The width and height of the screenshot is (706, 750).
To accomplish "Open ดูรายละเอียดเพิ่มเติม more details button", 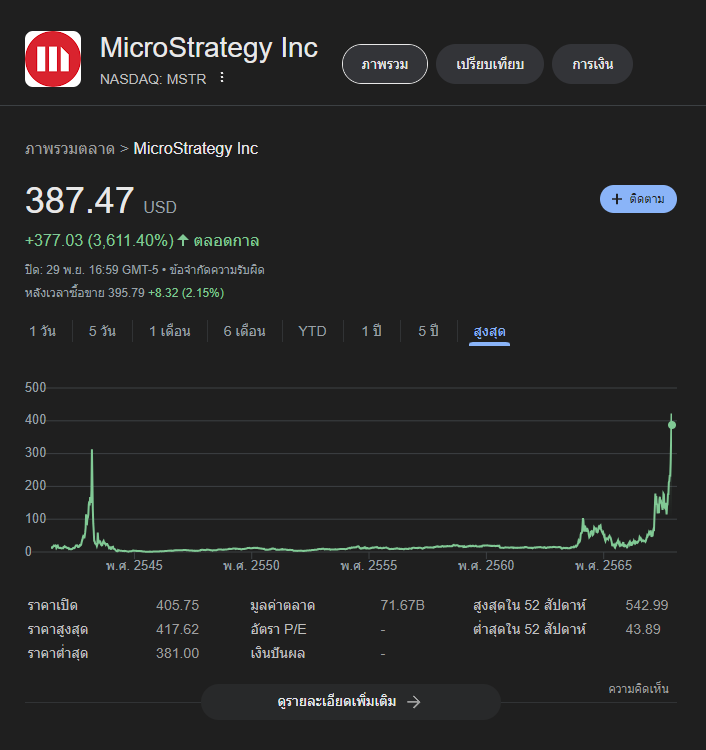I will point(351,702).
